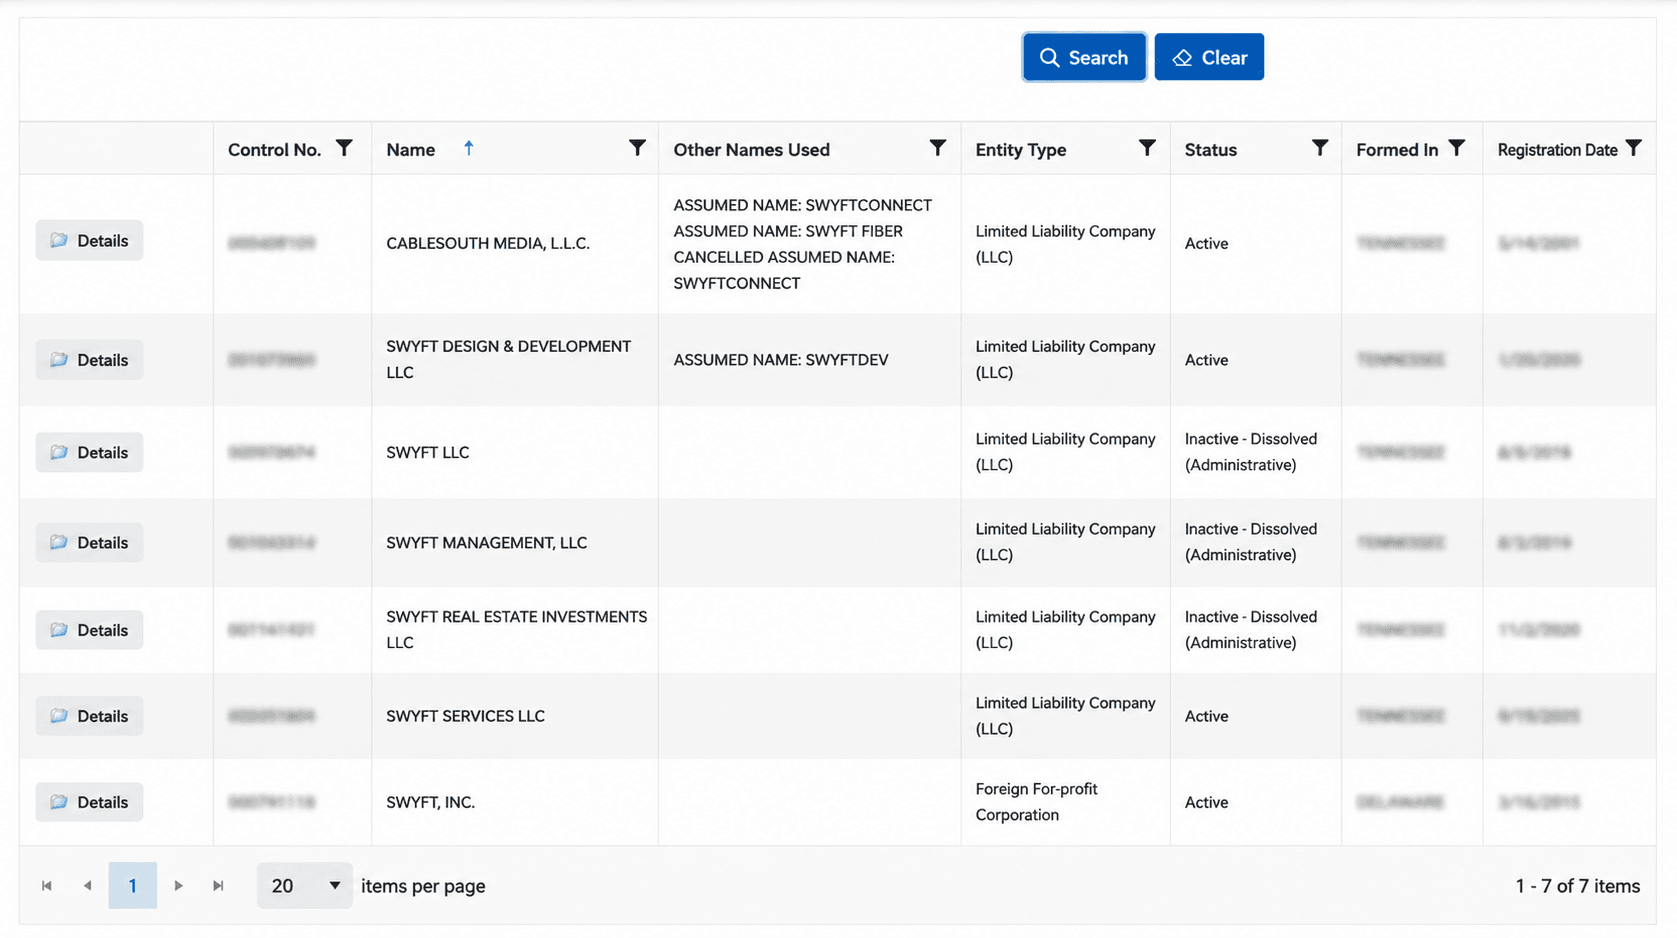Open Details for SWYFT SERVICES LLC

tap(89, 716)
